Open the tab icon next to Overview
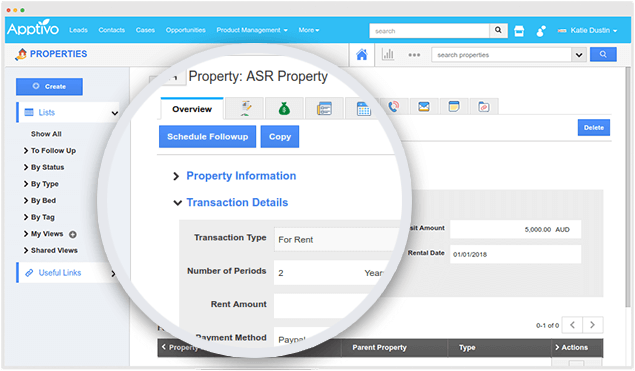The width and height of the screenshot is (635, 371). (245, 108)
